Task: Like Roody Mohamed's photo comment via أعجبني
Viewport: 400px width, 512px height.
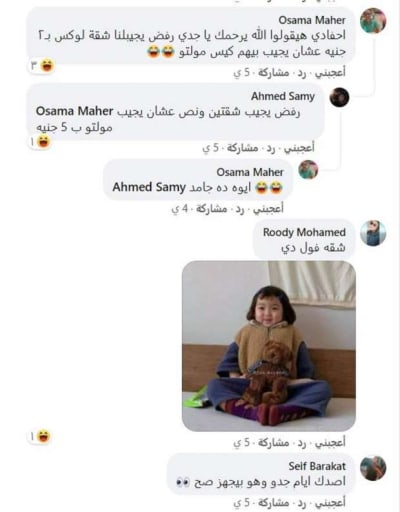Action: tap(330, 442)
